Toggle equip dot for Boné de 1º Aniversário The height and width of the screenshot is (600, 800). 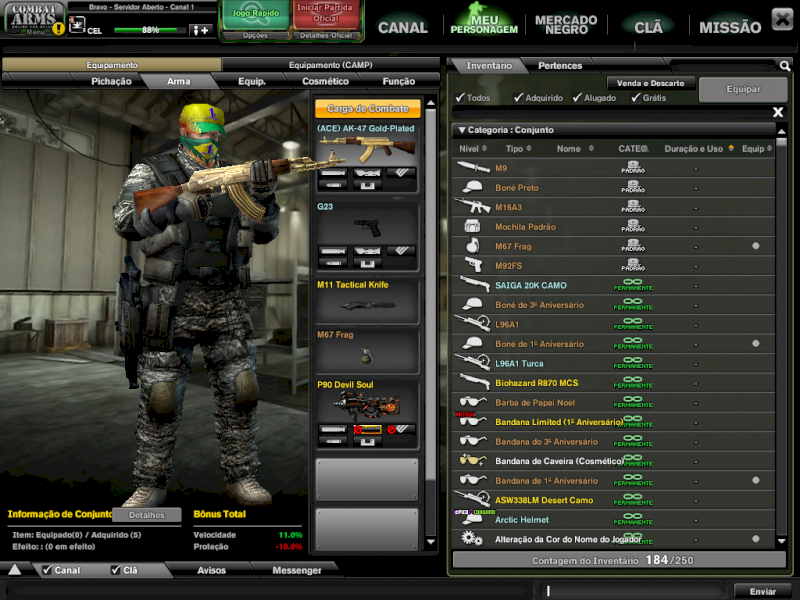(x=756, y=343)
